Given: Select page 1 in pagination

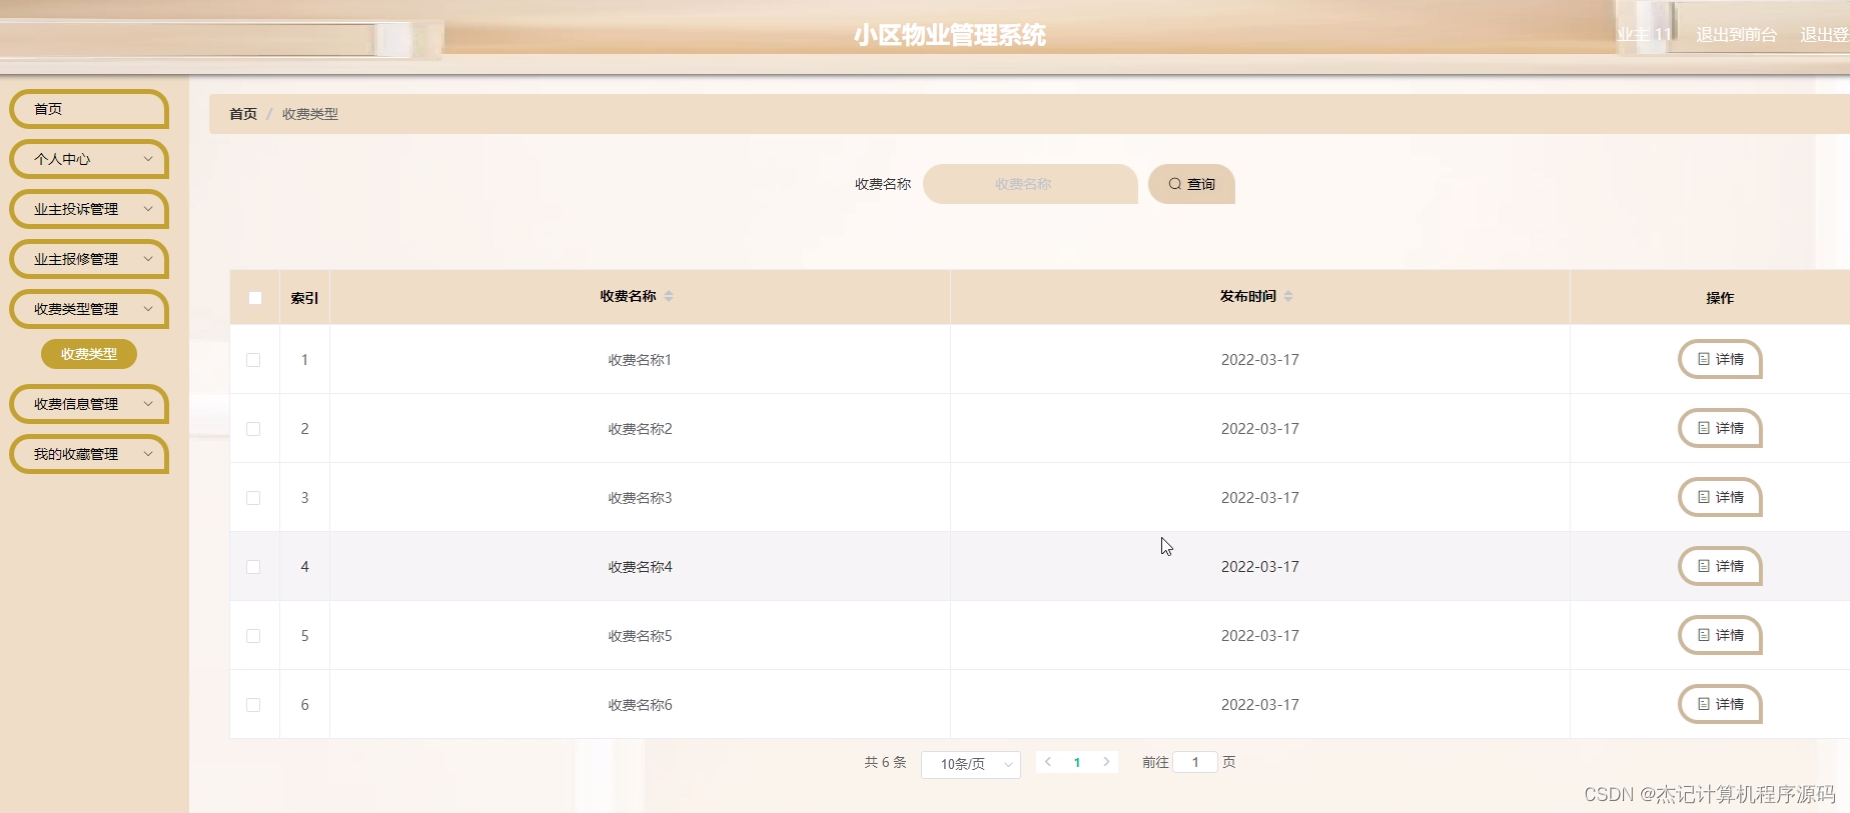Looking at the screenshot, I should [x=1077, y=762].
